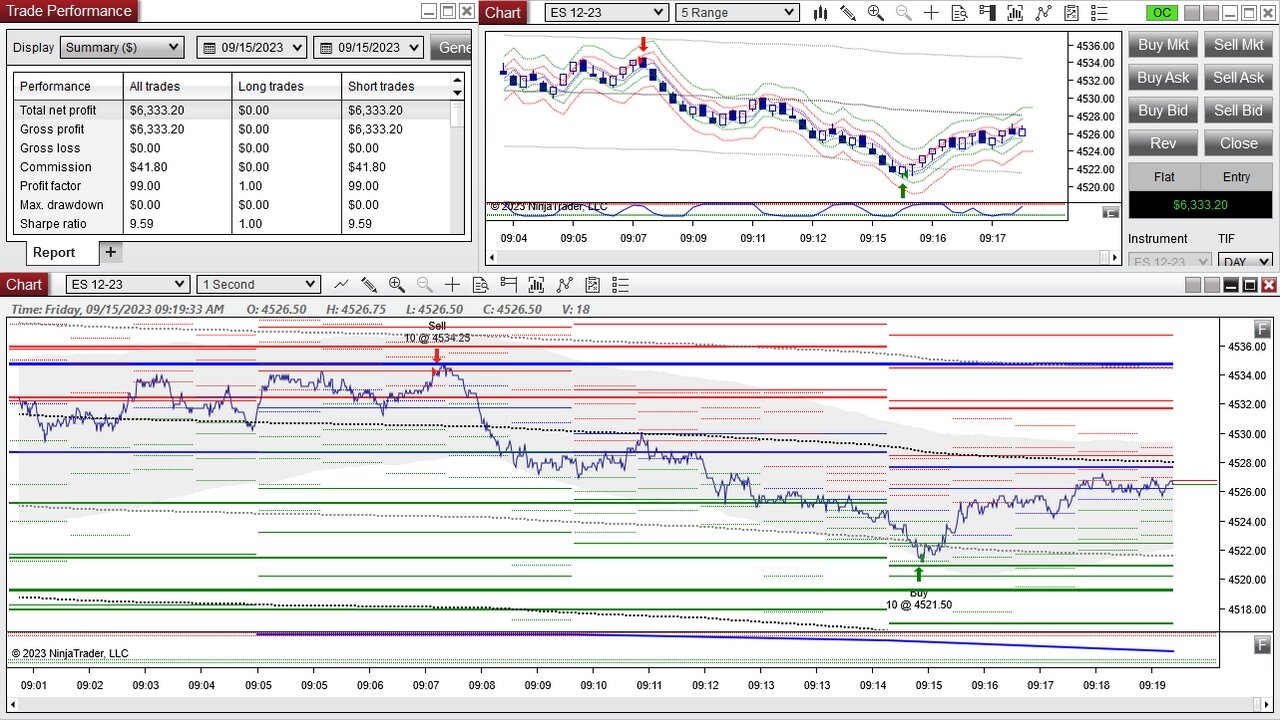1280x720 pixels.
Task: Open end date 09/15/2023 picker
Action: [368, 48]
